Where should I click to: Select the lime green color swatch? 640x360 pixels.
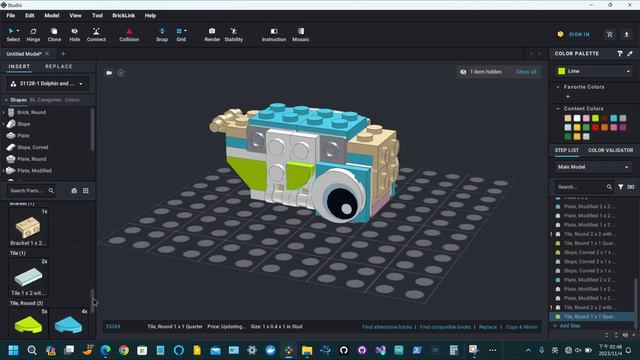(595, 118)
